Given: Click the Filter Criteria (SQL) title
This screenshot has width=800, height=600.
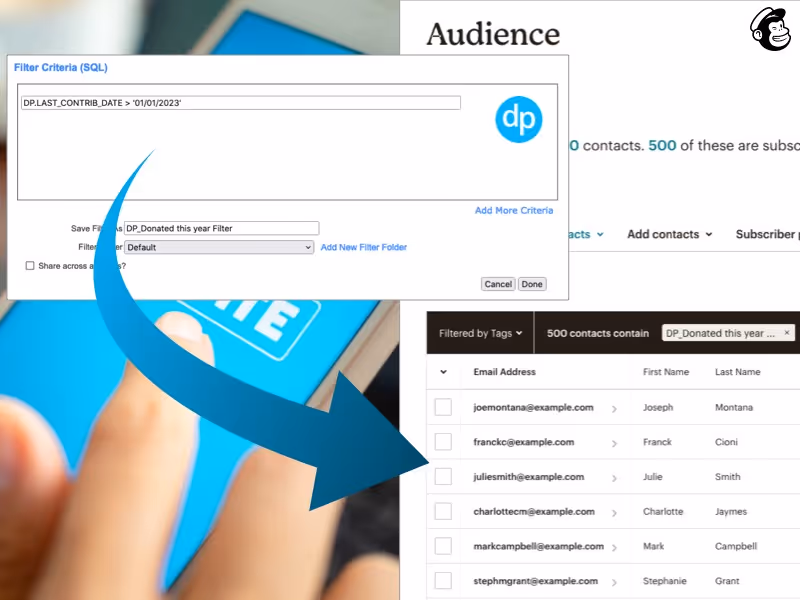Looking at the screenshot, I should coord(61,67).
